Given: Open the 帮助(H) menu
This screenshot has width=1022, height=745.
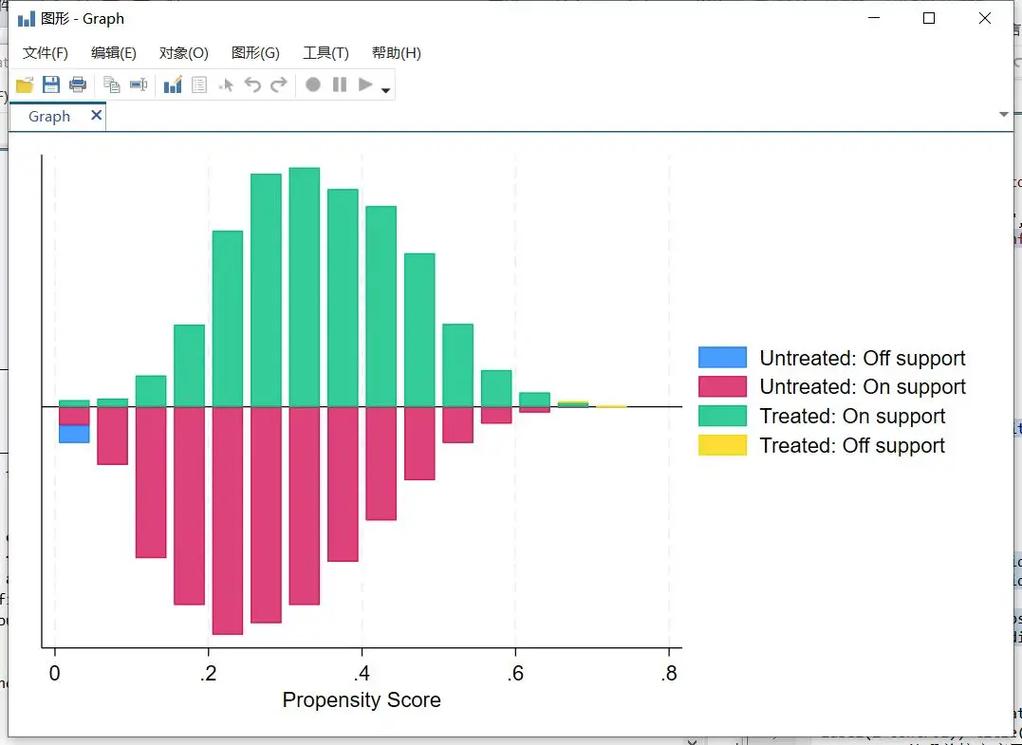Looking at the screenshot, I should point(396,53).
